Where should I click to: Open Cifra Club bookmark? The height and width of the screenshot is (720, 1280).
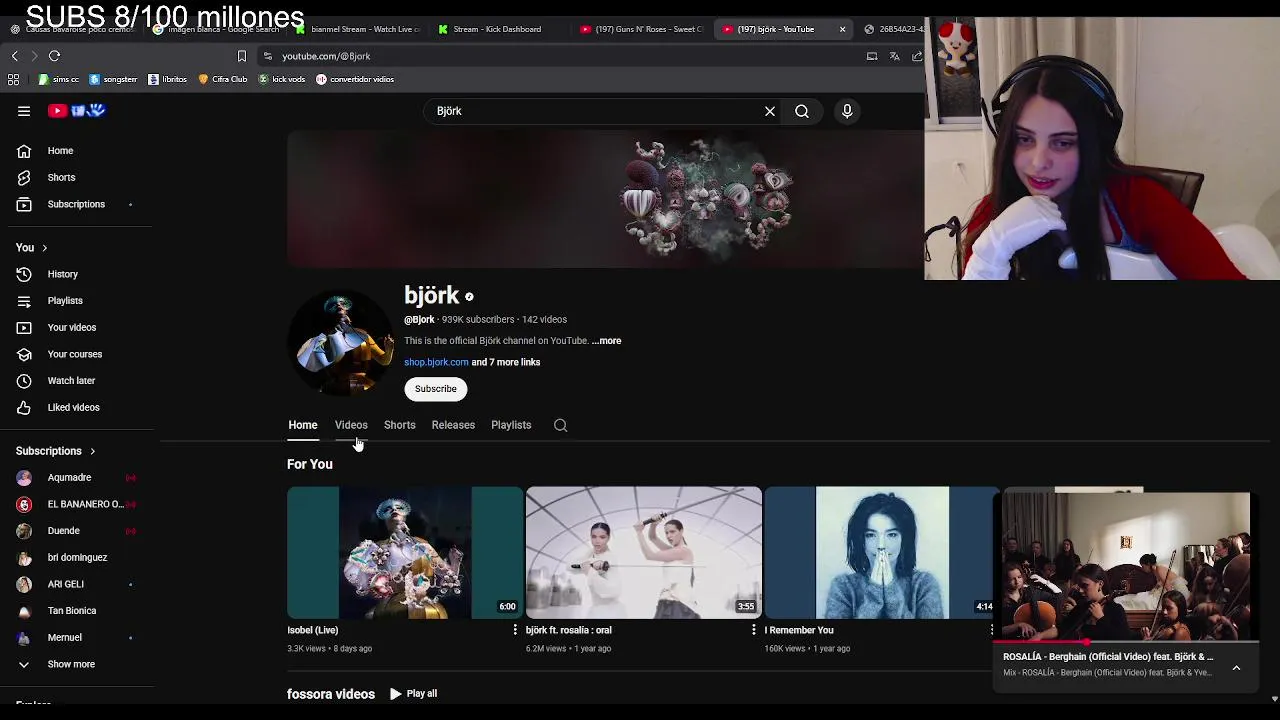[x=223, y=79]
